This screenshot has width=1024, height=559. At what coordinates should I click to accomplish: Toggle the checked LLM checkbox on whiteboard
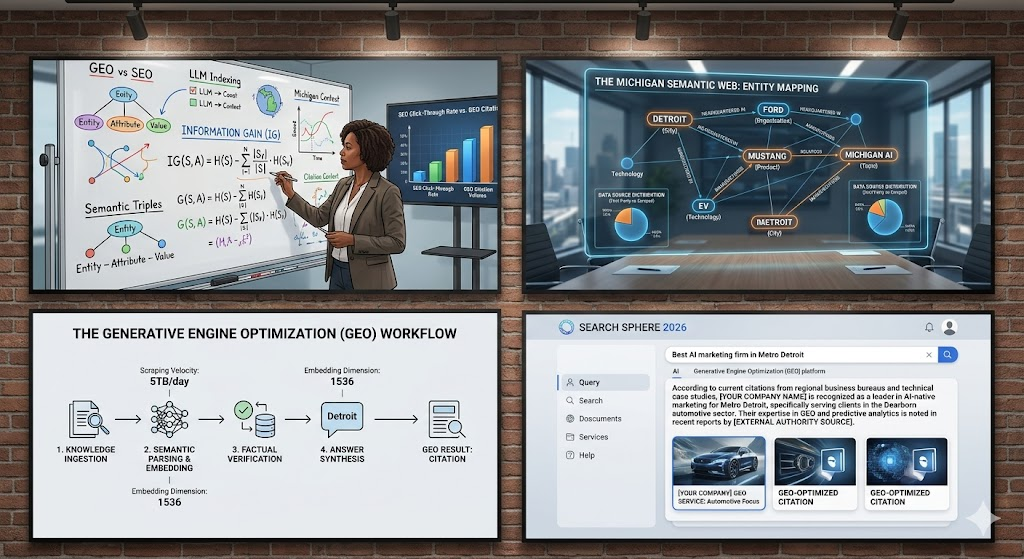click(x=193, y=91)
